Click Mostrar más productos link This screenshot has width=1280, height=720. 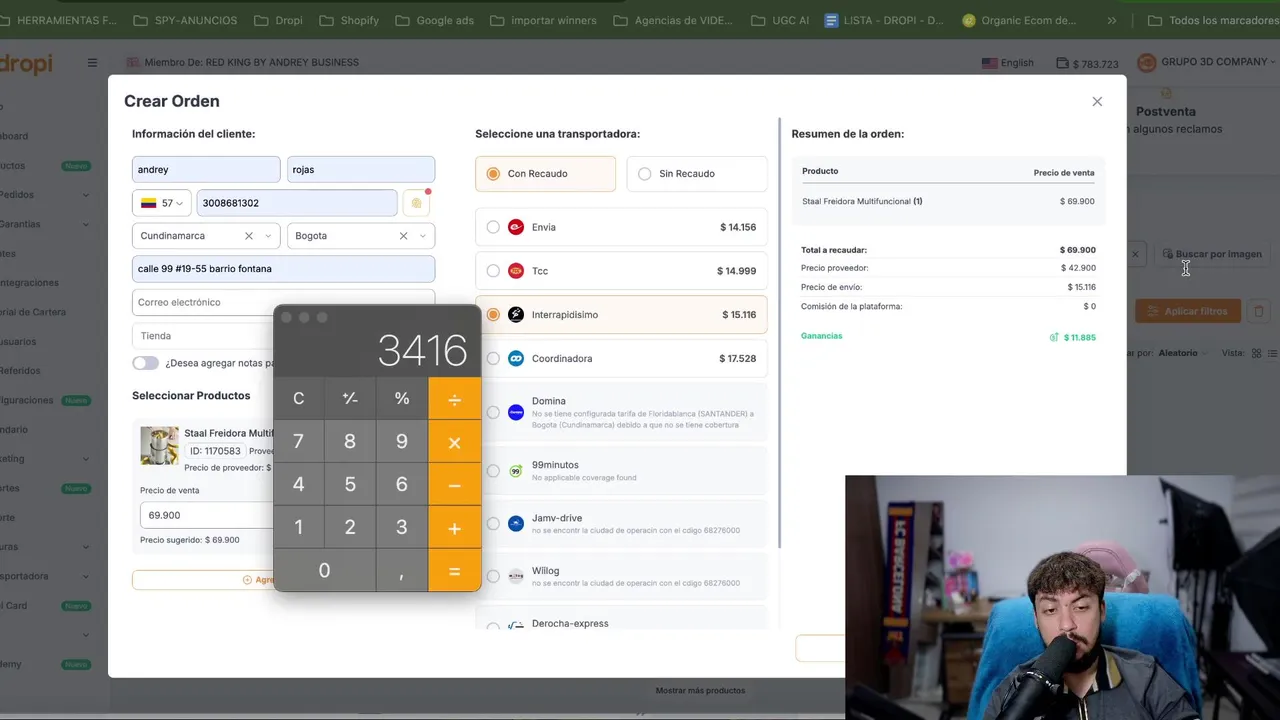click(700, 690)
